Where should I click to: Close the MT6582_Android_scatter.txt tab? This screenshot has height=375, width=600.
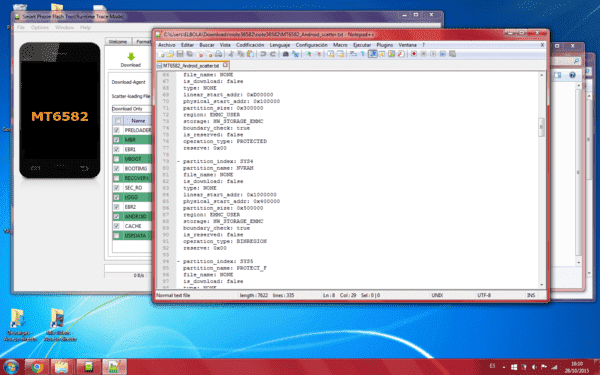click(x=225, y=65)
